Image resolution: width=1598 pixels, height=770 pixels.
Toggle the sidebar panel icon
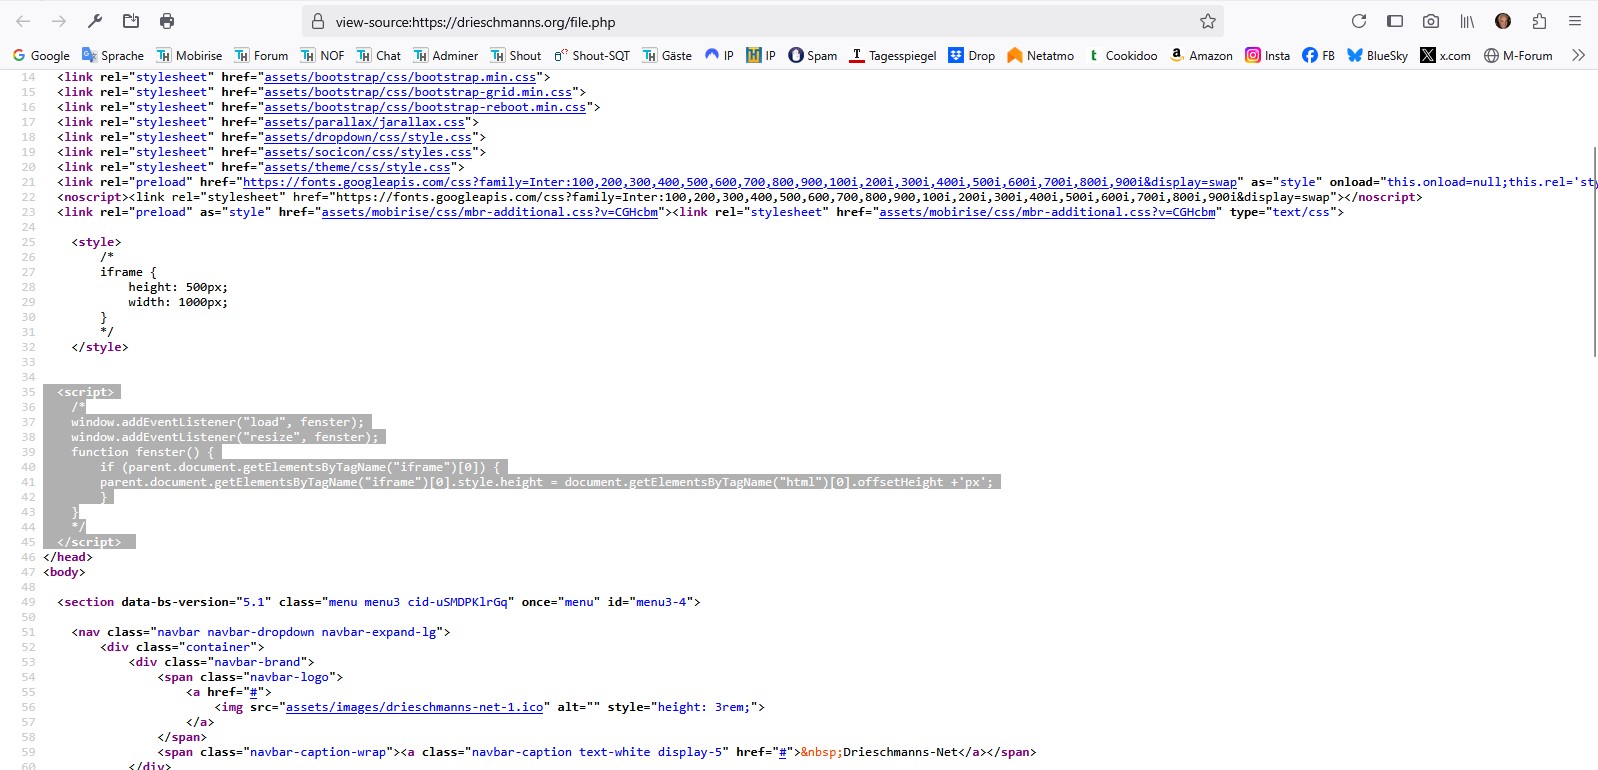(1395, 21)
